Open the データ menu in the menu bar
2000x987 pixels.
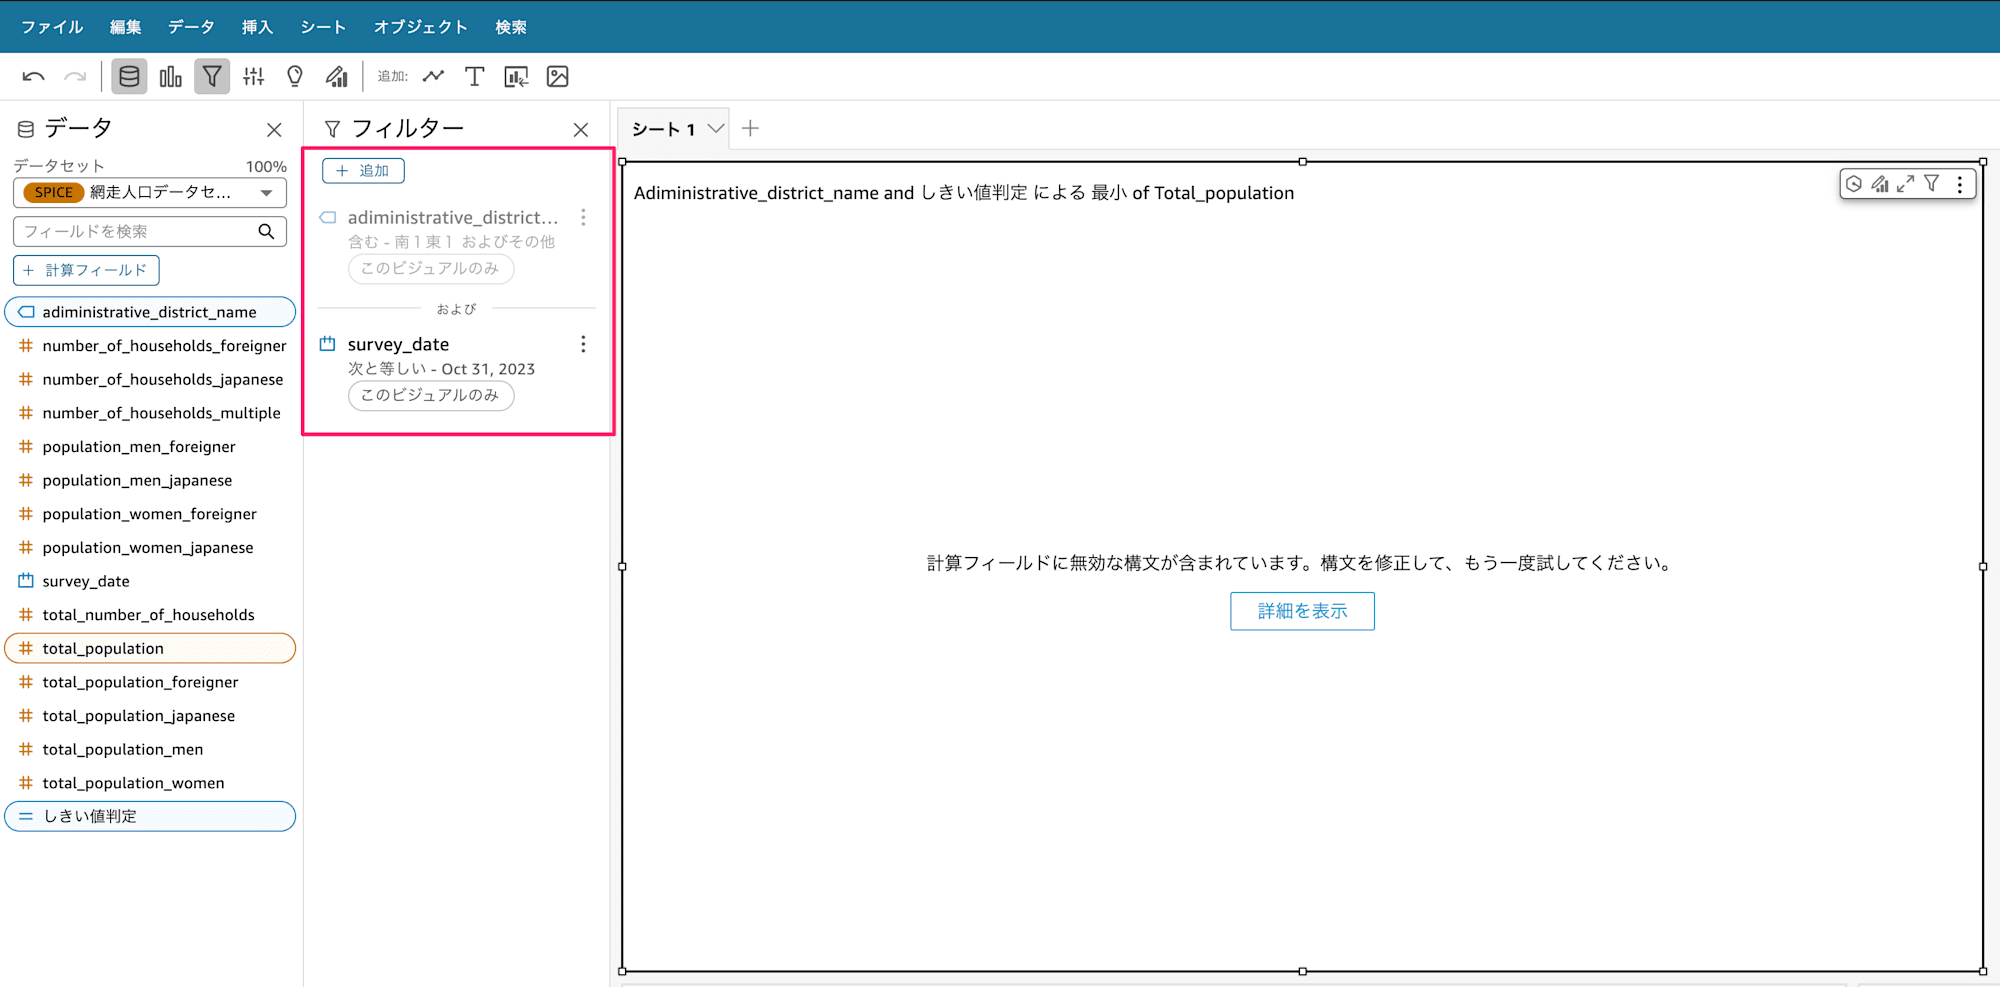(191, 27)
